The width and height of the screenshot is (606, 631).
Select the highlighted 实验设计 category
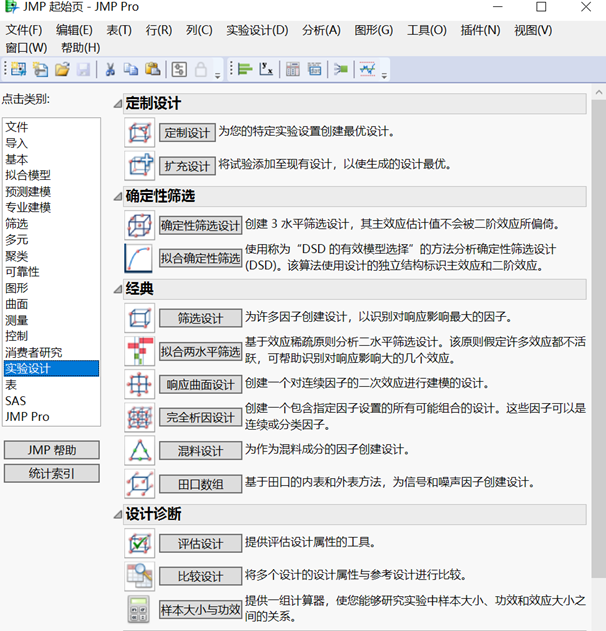point(52,369)
